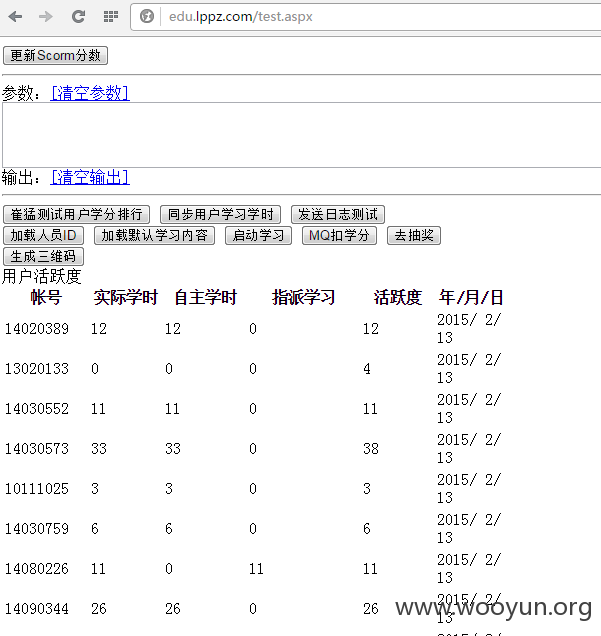Select 实际学时 value 26 in row 14090344
Image resolution: width=601 pixels, height=636 pixels.
(x=99, y=609)
